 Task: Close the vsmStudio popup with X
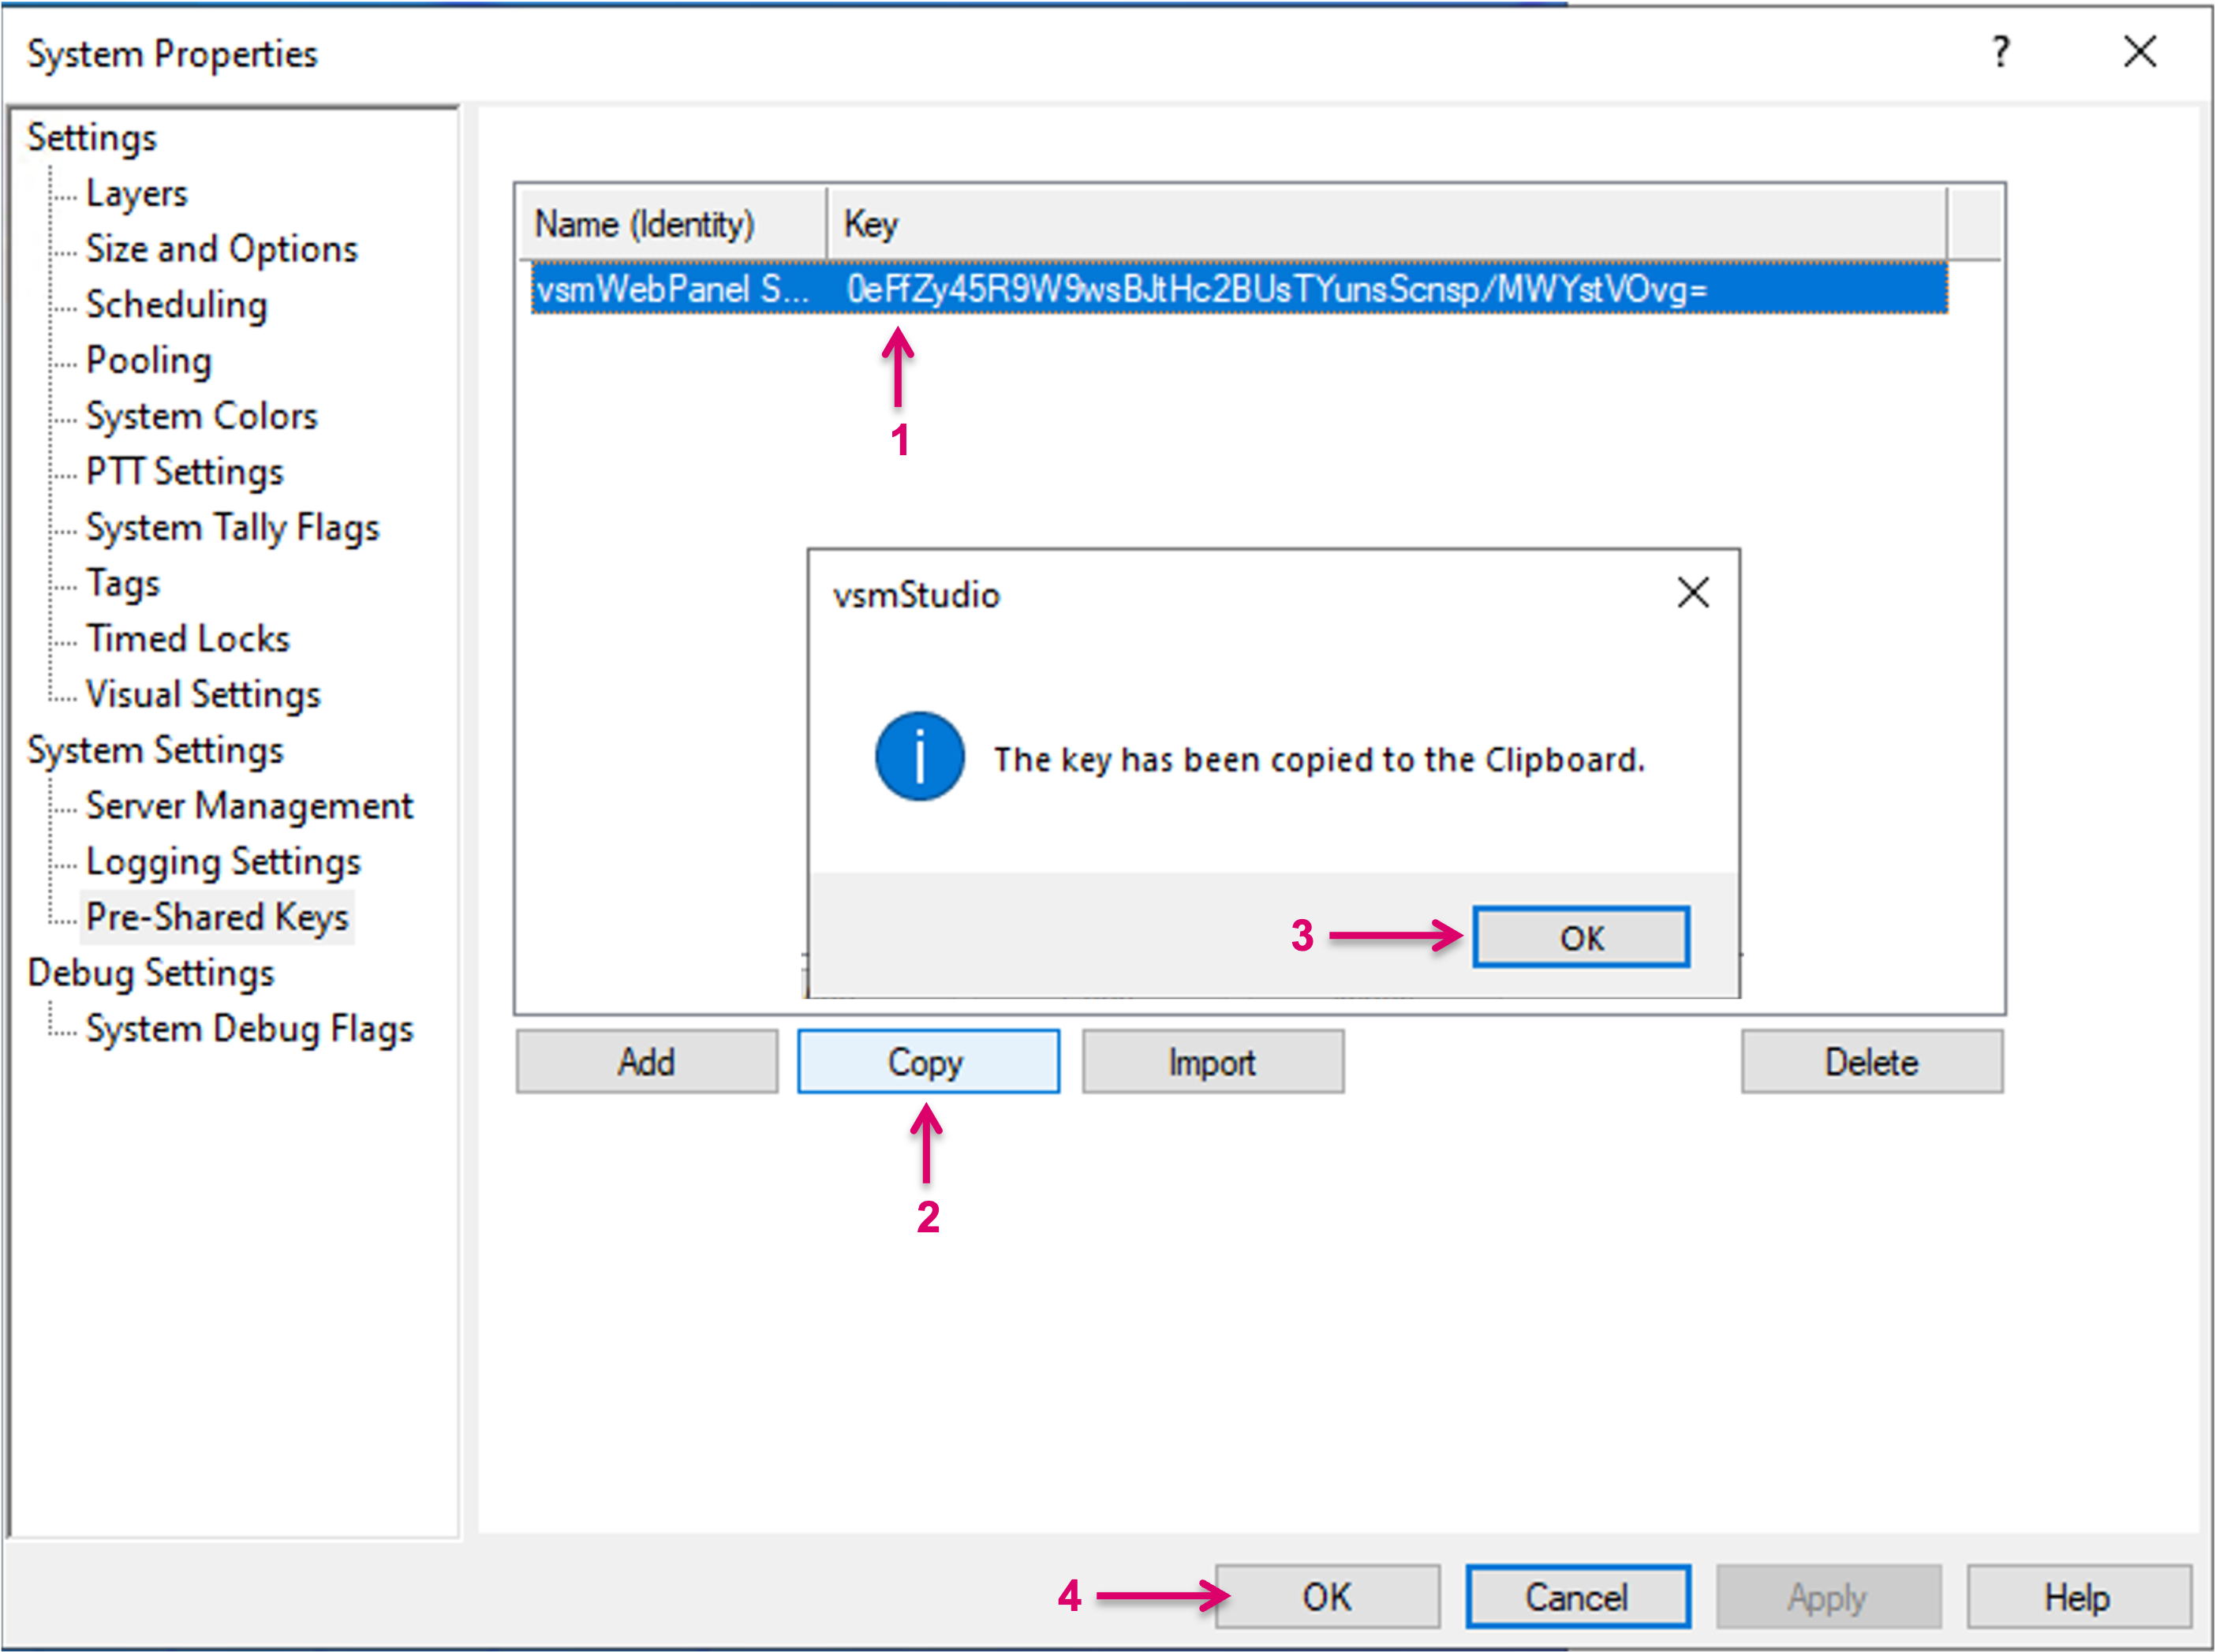coord(1692,593)
